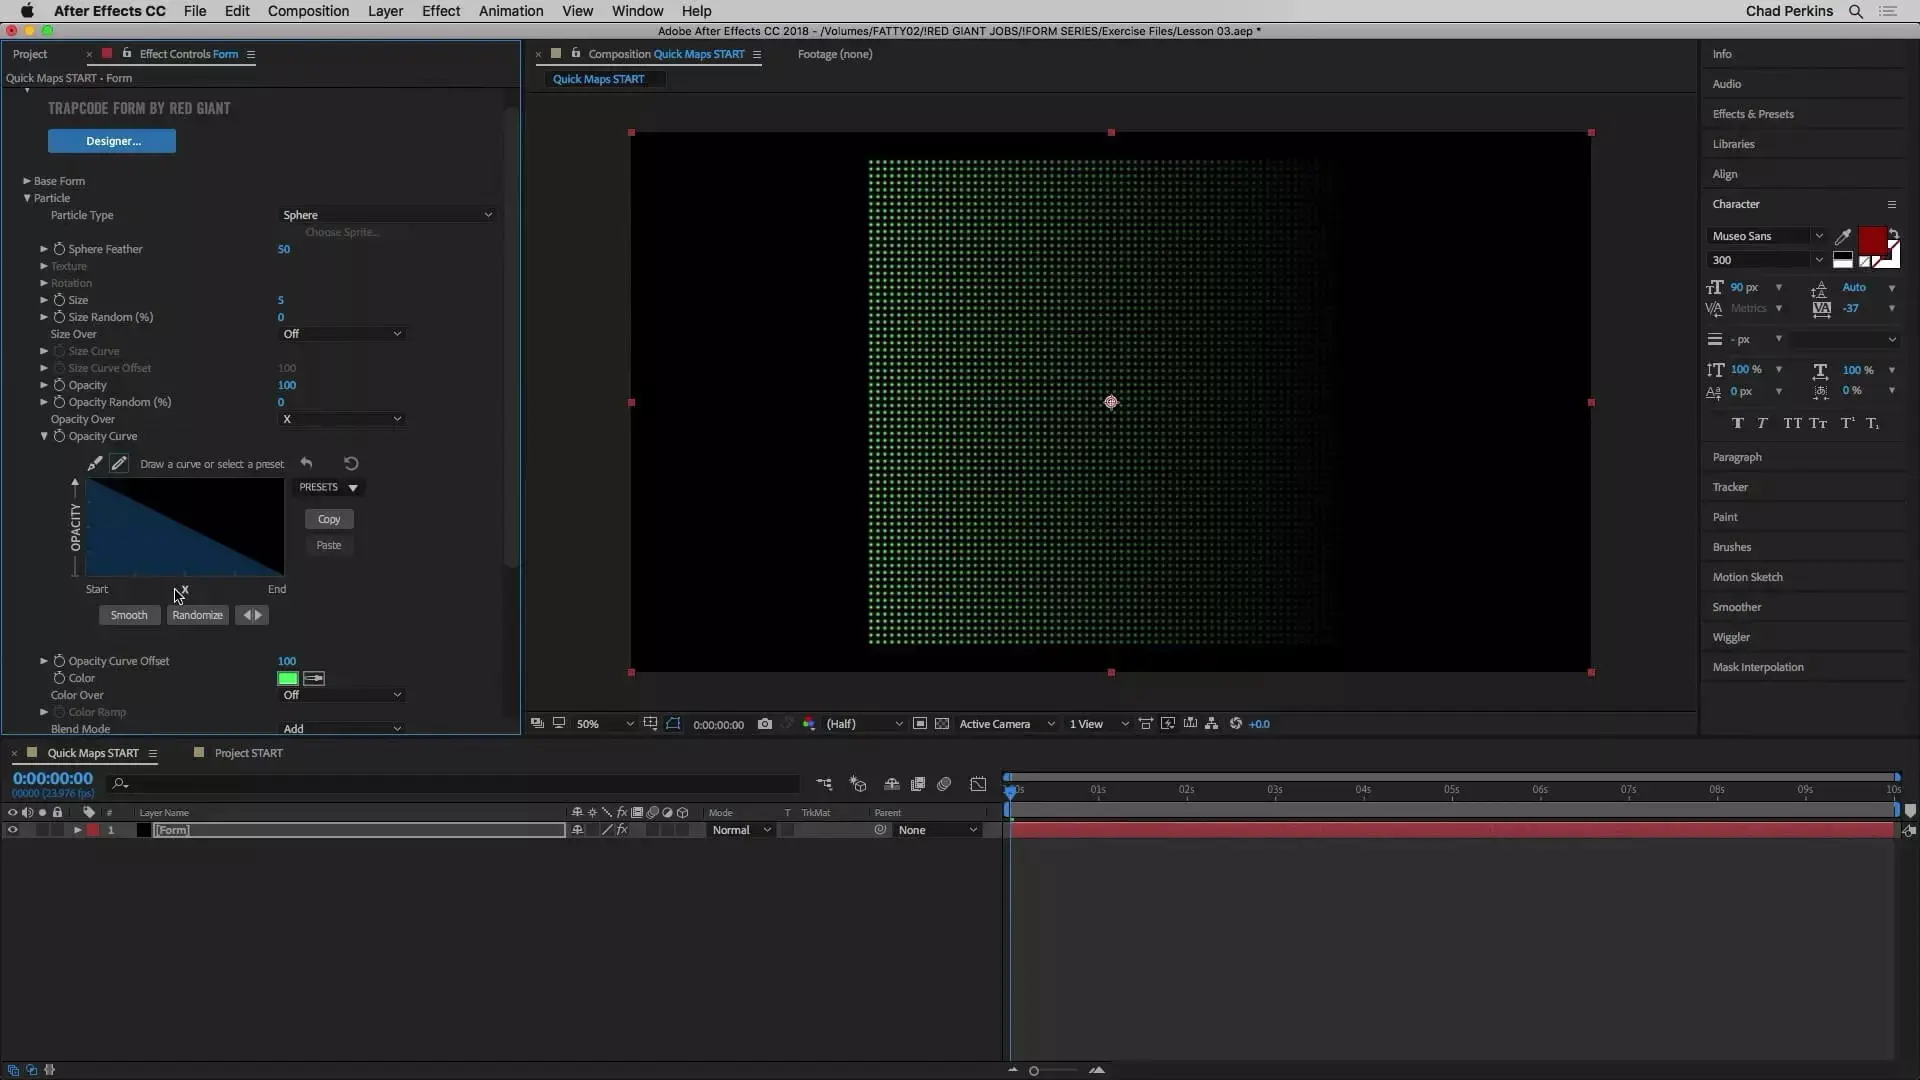Screen dimensions: 1920x1080
Task: Apply All Caps to text
Action: [1792, 423]
